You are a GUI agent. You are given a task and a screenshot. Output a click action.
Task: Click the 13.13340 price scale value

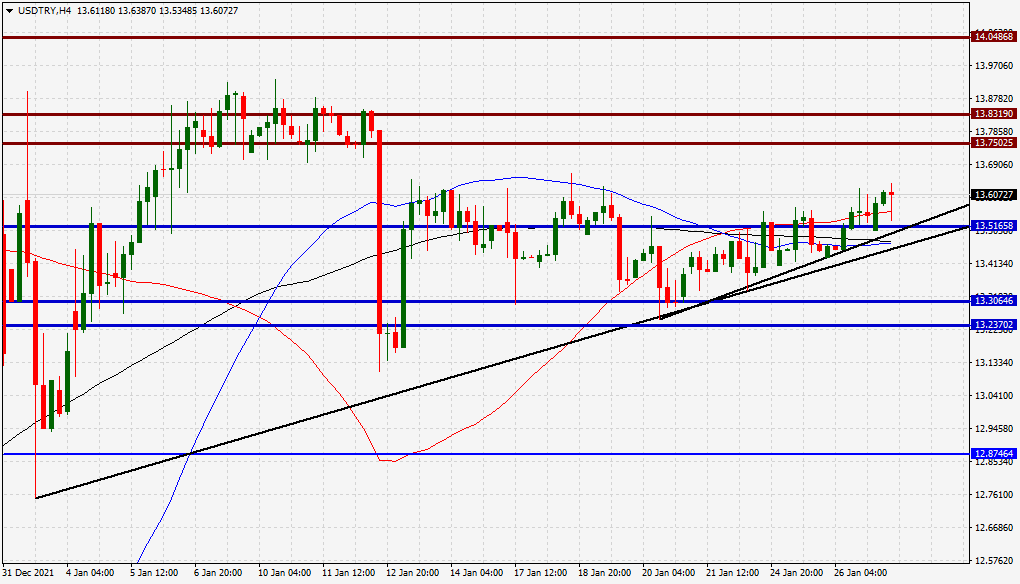point(994,362)
